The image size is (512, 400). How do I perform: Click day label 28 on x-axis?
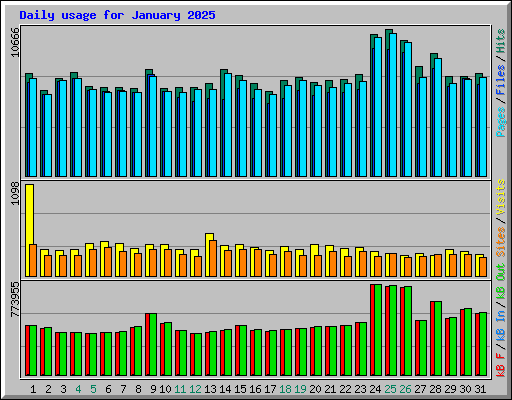coord(435,389)
